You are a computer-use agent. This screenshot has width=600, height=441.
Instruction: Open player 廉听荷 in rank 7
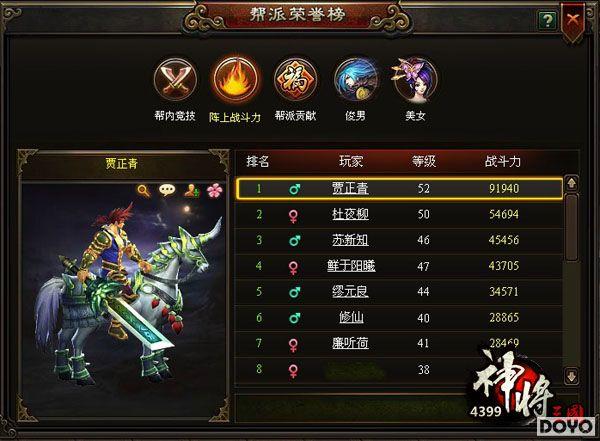tap(350, 343)
